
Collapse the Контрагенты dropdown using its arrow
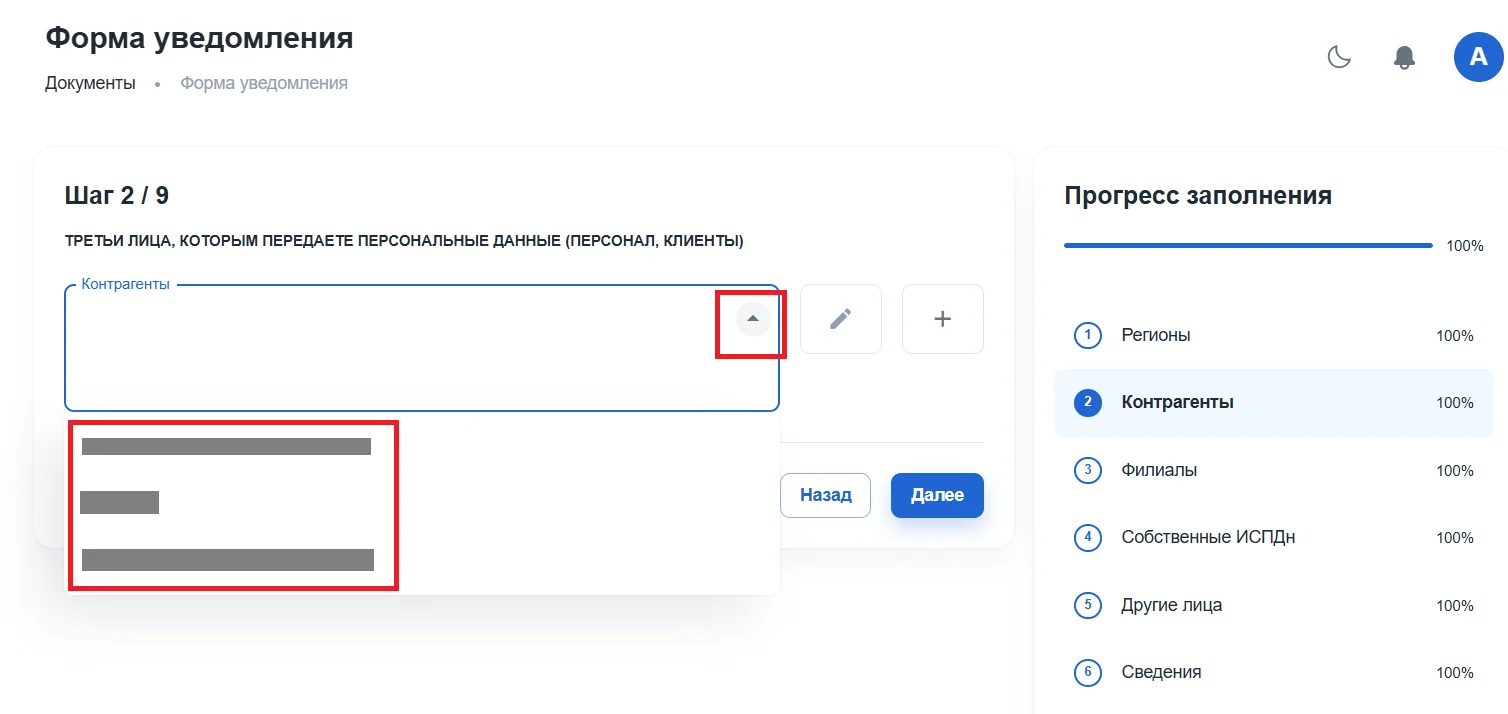tap(753, 319)
